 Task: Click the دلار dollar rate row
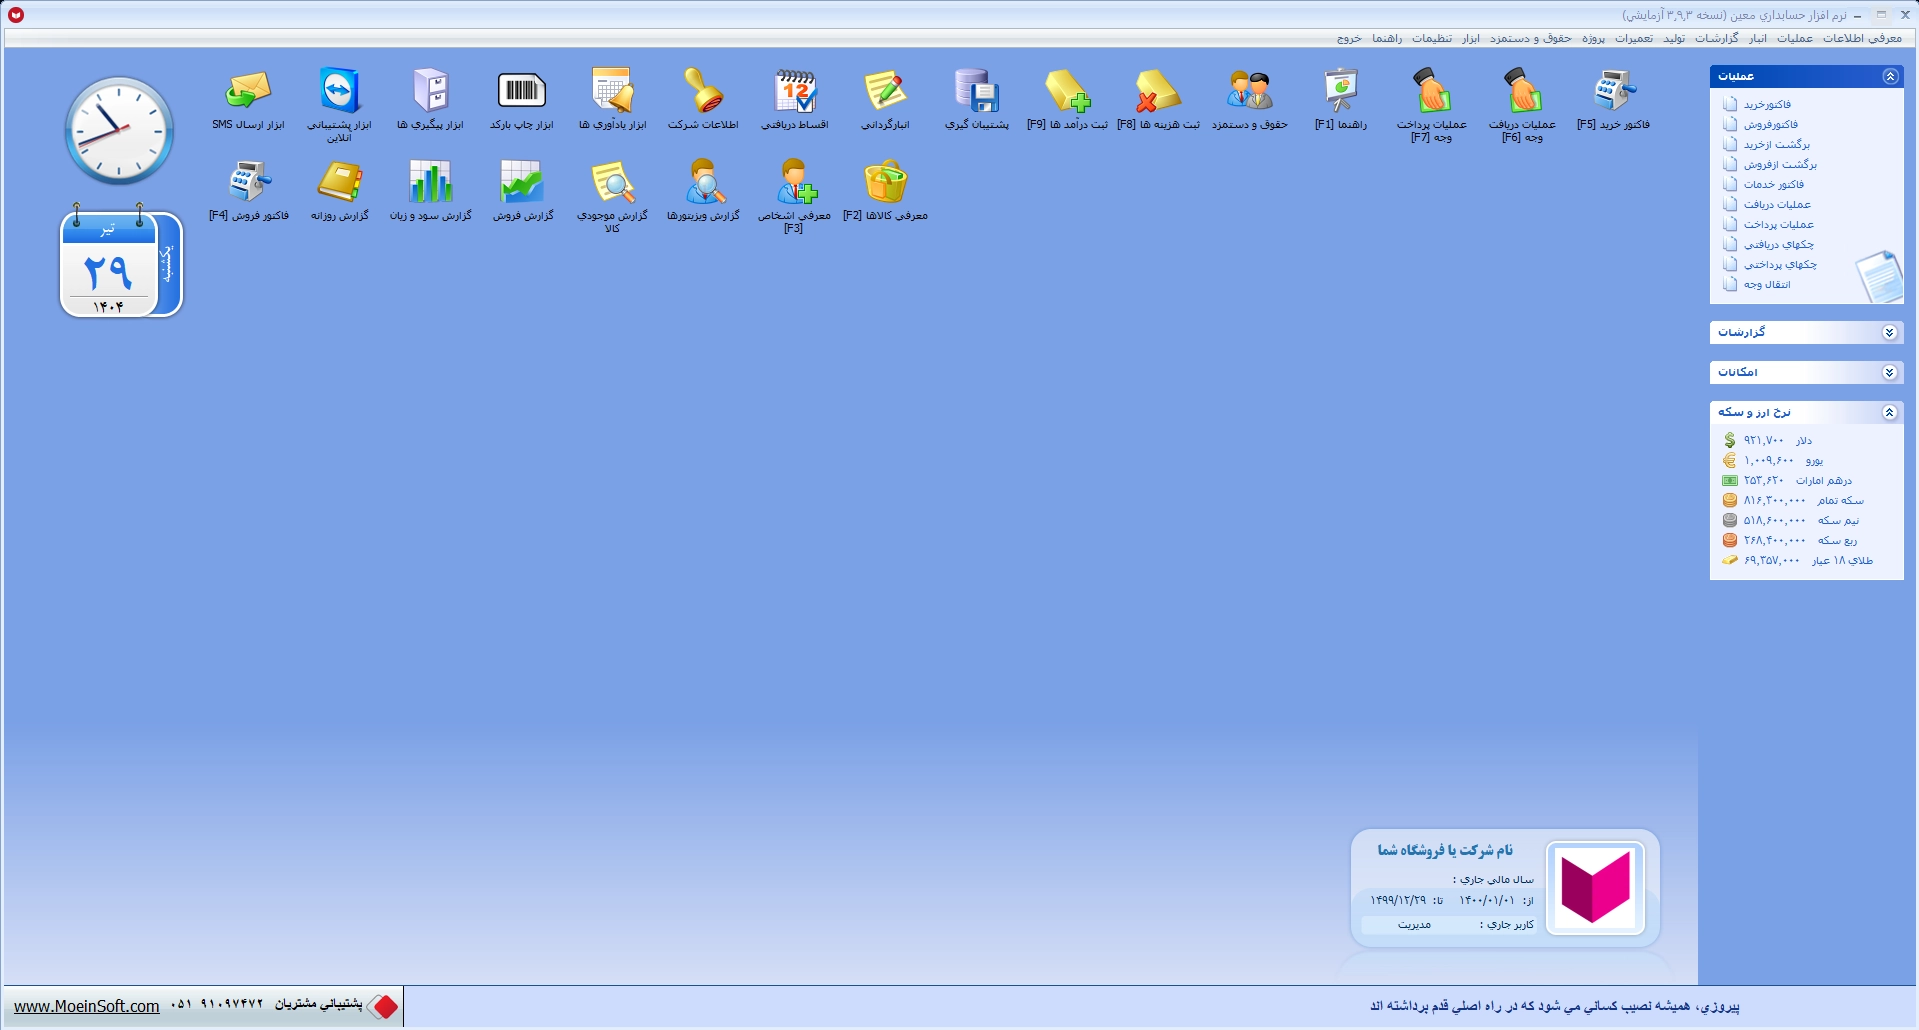tap(1767, 440)
